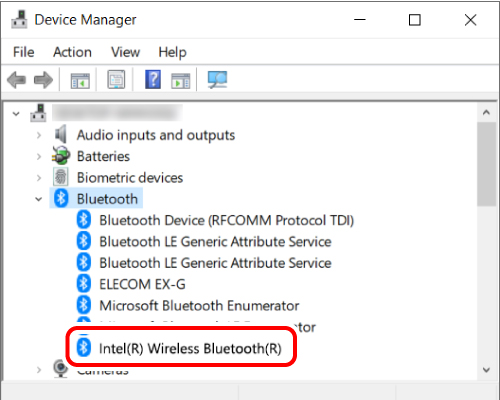This screenshot has width=500, height=400.
Task: Click the Biometric devices fingerprint icon
Action: tap(61, 177)
